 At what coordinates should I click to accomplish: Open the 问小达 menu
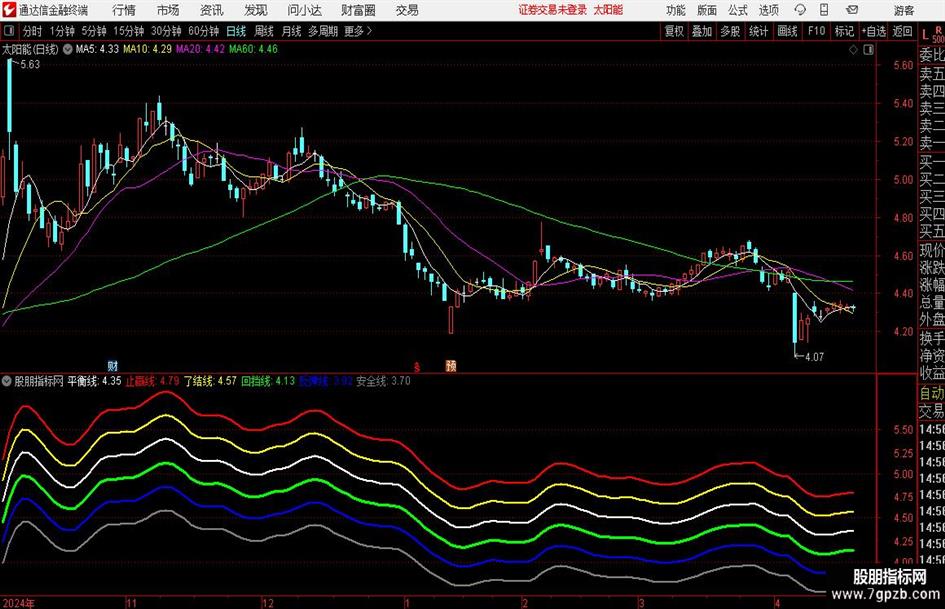tap(304, 10)
